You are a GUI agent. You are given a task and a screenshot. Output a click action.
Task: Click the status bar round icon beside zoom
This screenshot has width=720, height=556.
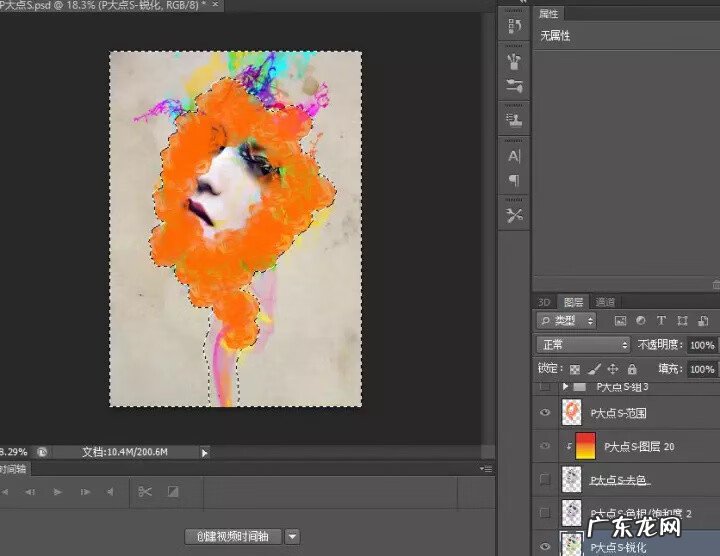pyautogui.click(x=42, y=452)
